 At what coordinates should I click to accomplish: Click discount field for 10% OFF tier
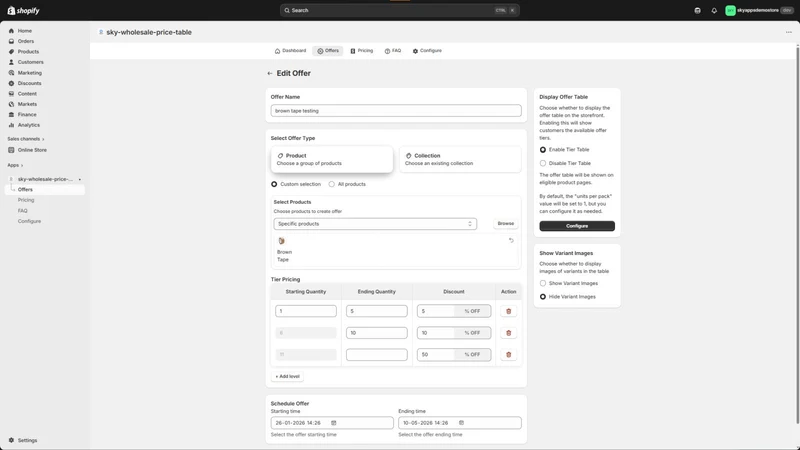(x=435, y=333)
